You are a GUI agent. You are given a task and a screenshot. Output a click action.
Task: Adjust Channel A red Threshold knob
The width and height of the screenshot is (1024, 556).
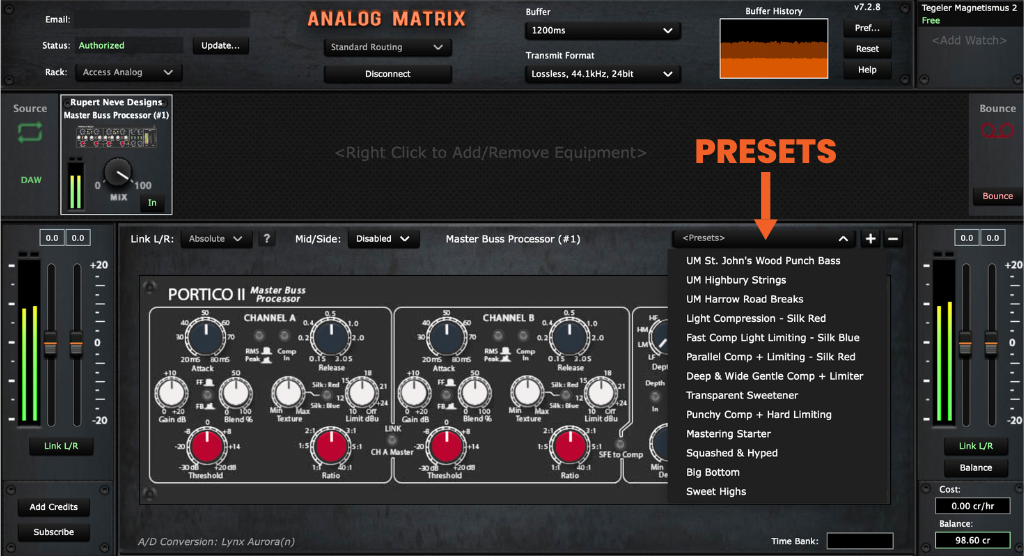coord(207,447)
